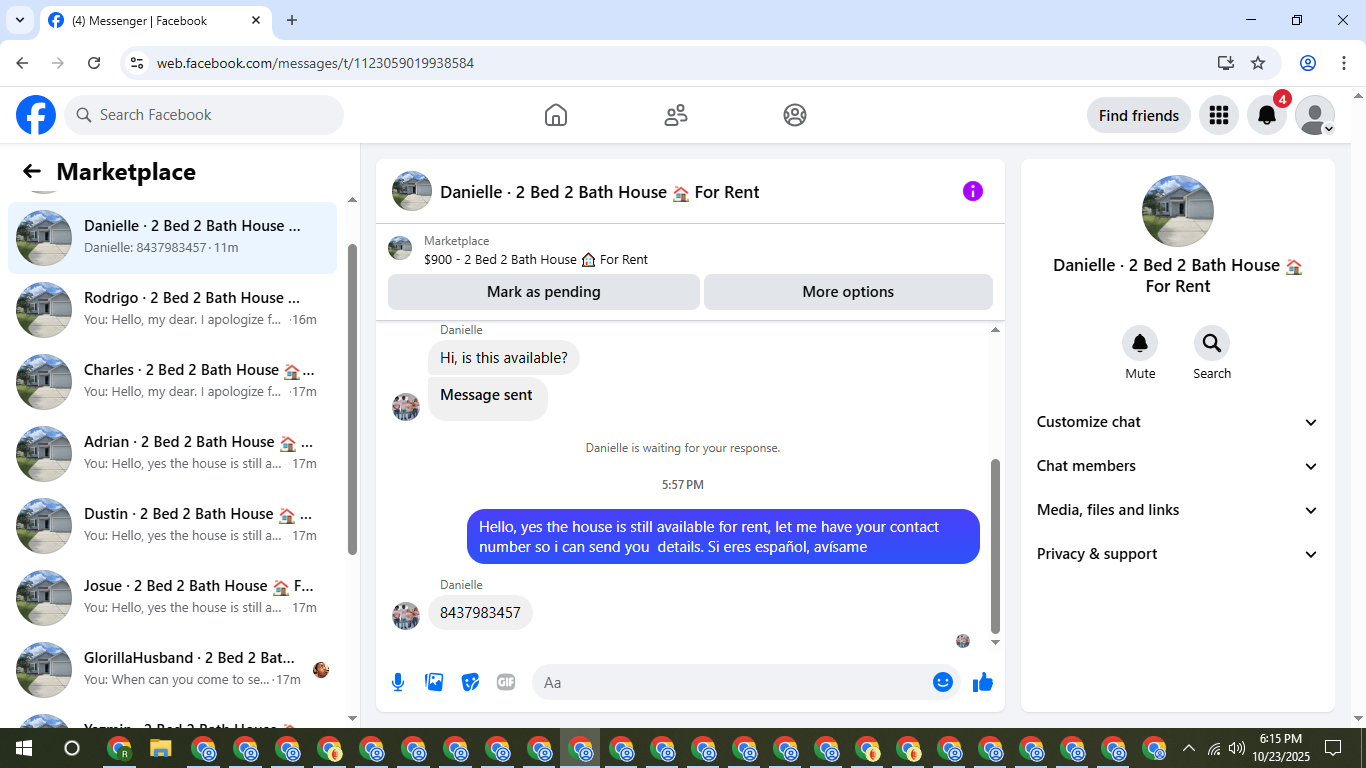Screen dimensions: 1366x768
Task: Click More options button
Action: pyautogui.click(x=848, y=292)
